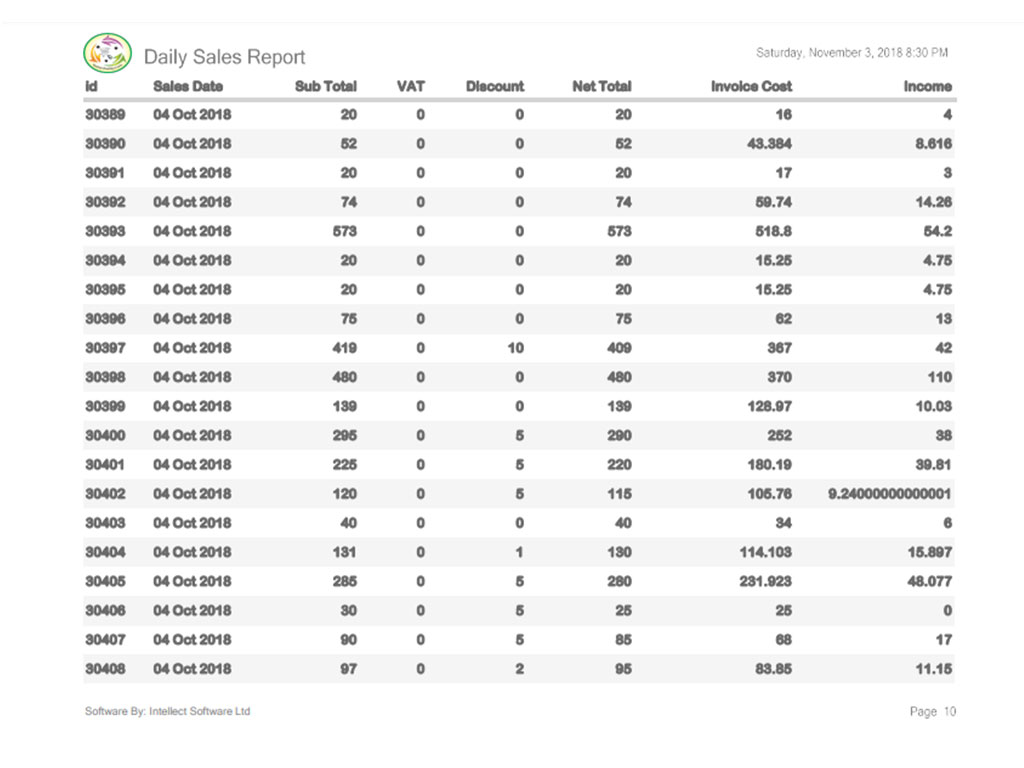1024x768 pixels.
Task: Select the Sub Total column header
Action: click(325, 86)
